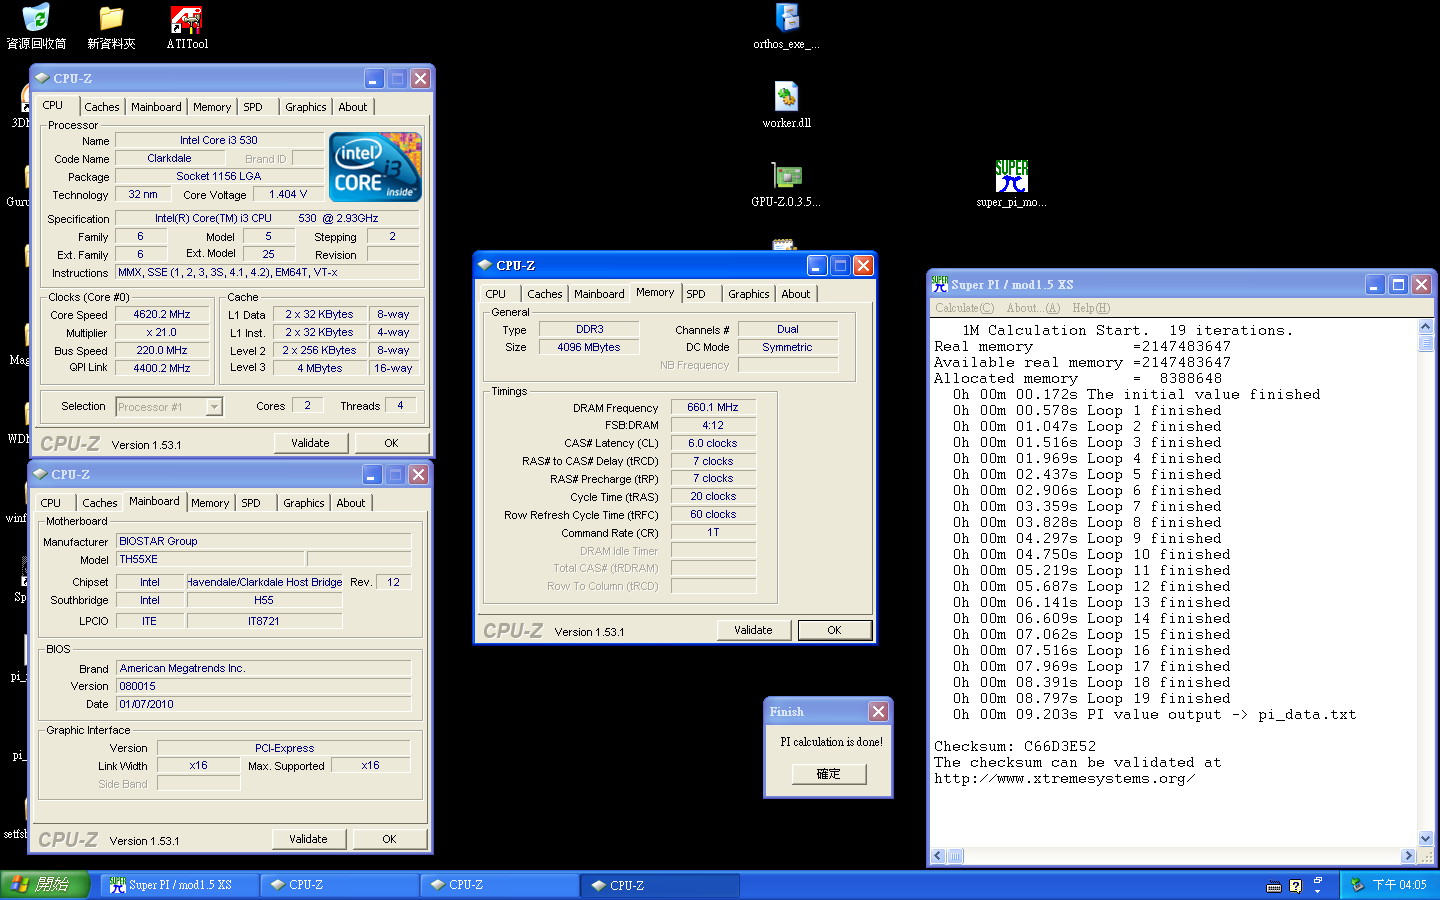
Task: Click the Core Voltage 1.404 V value
Action: coord(288,194)
